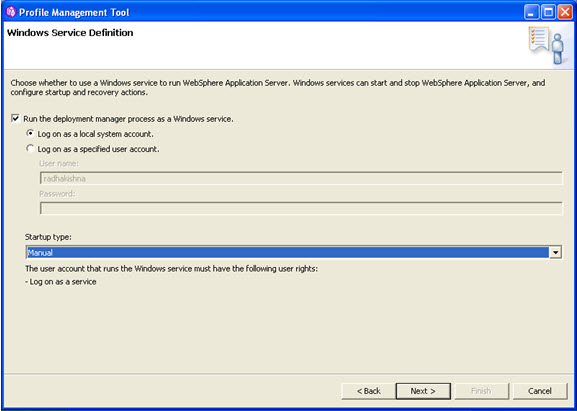Viewport: 577px width, 411px height.
Task: Click the Windows Service Definition heading
Action: pos(70,33)
